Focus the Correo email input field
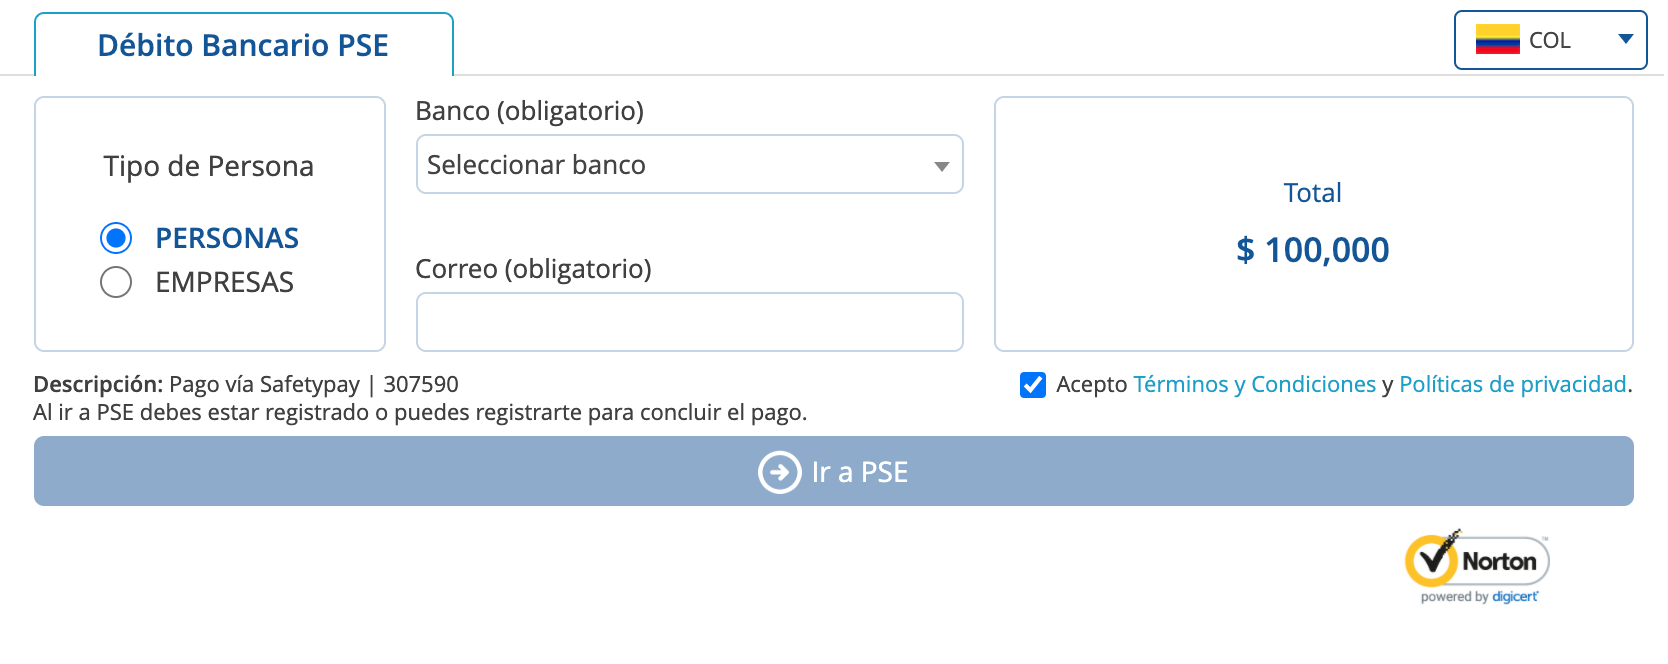 coord(689,322)
